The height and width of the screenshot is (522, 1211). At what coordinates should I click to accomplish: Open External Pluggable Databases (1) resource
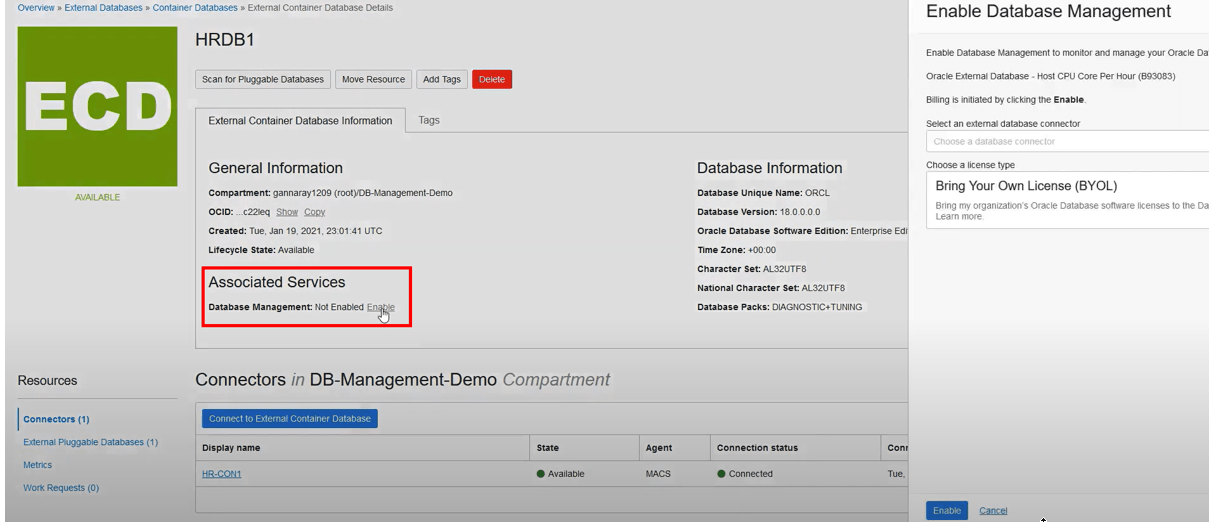tap(90, 442)
